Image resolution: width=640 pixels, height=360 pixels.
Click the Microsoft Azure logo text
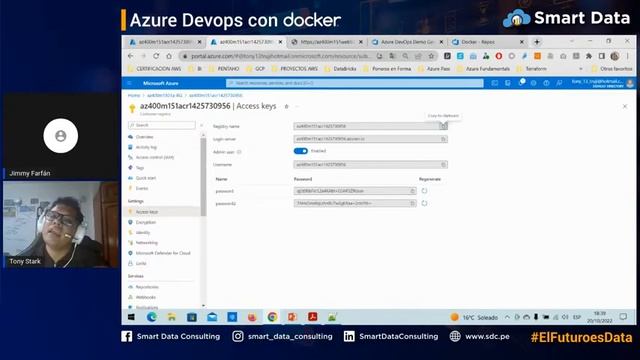(x=160, y=83)
